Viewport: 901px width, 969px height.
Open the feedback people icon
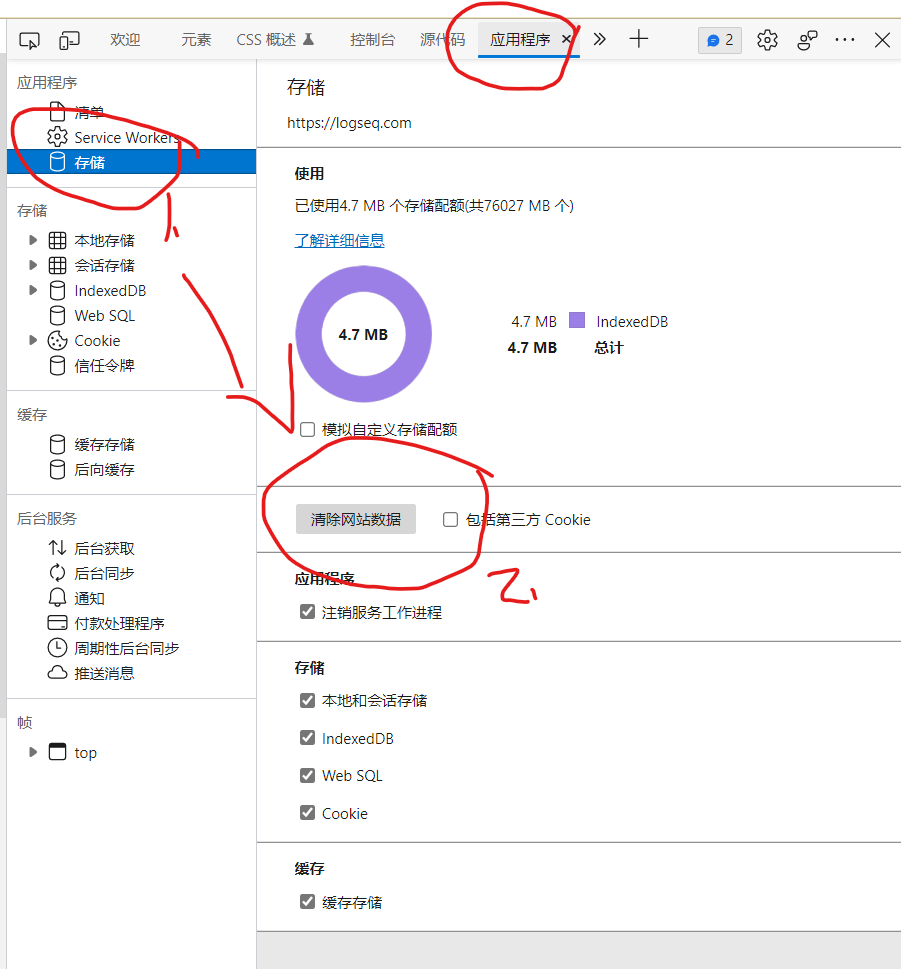click(806, 40)
